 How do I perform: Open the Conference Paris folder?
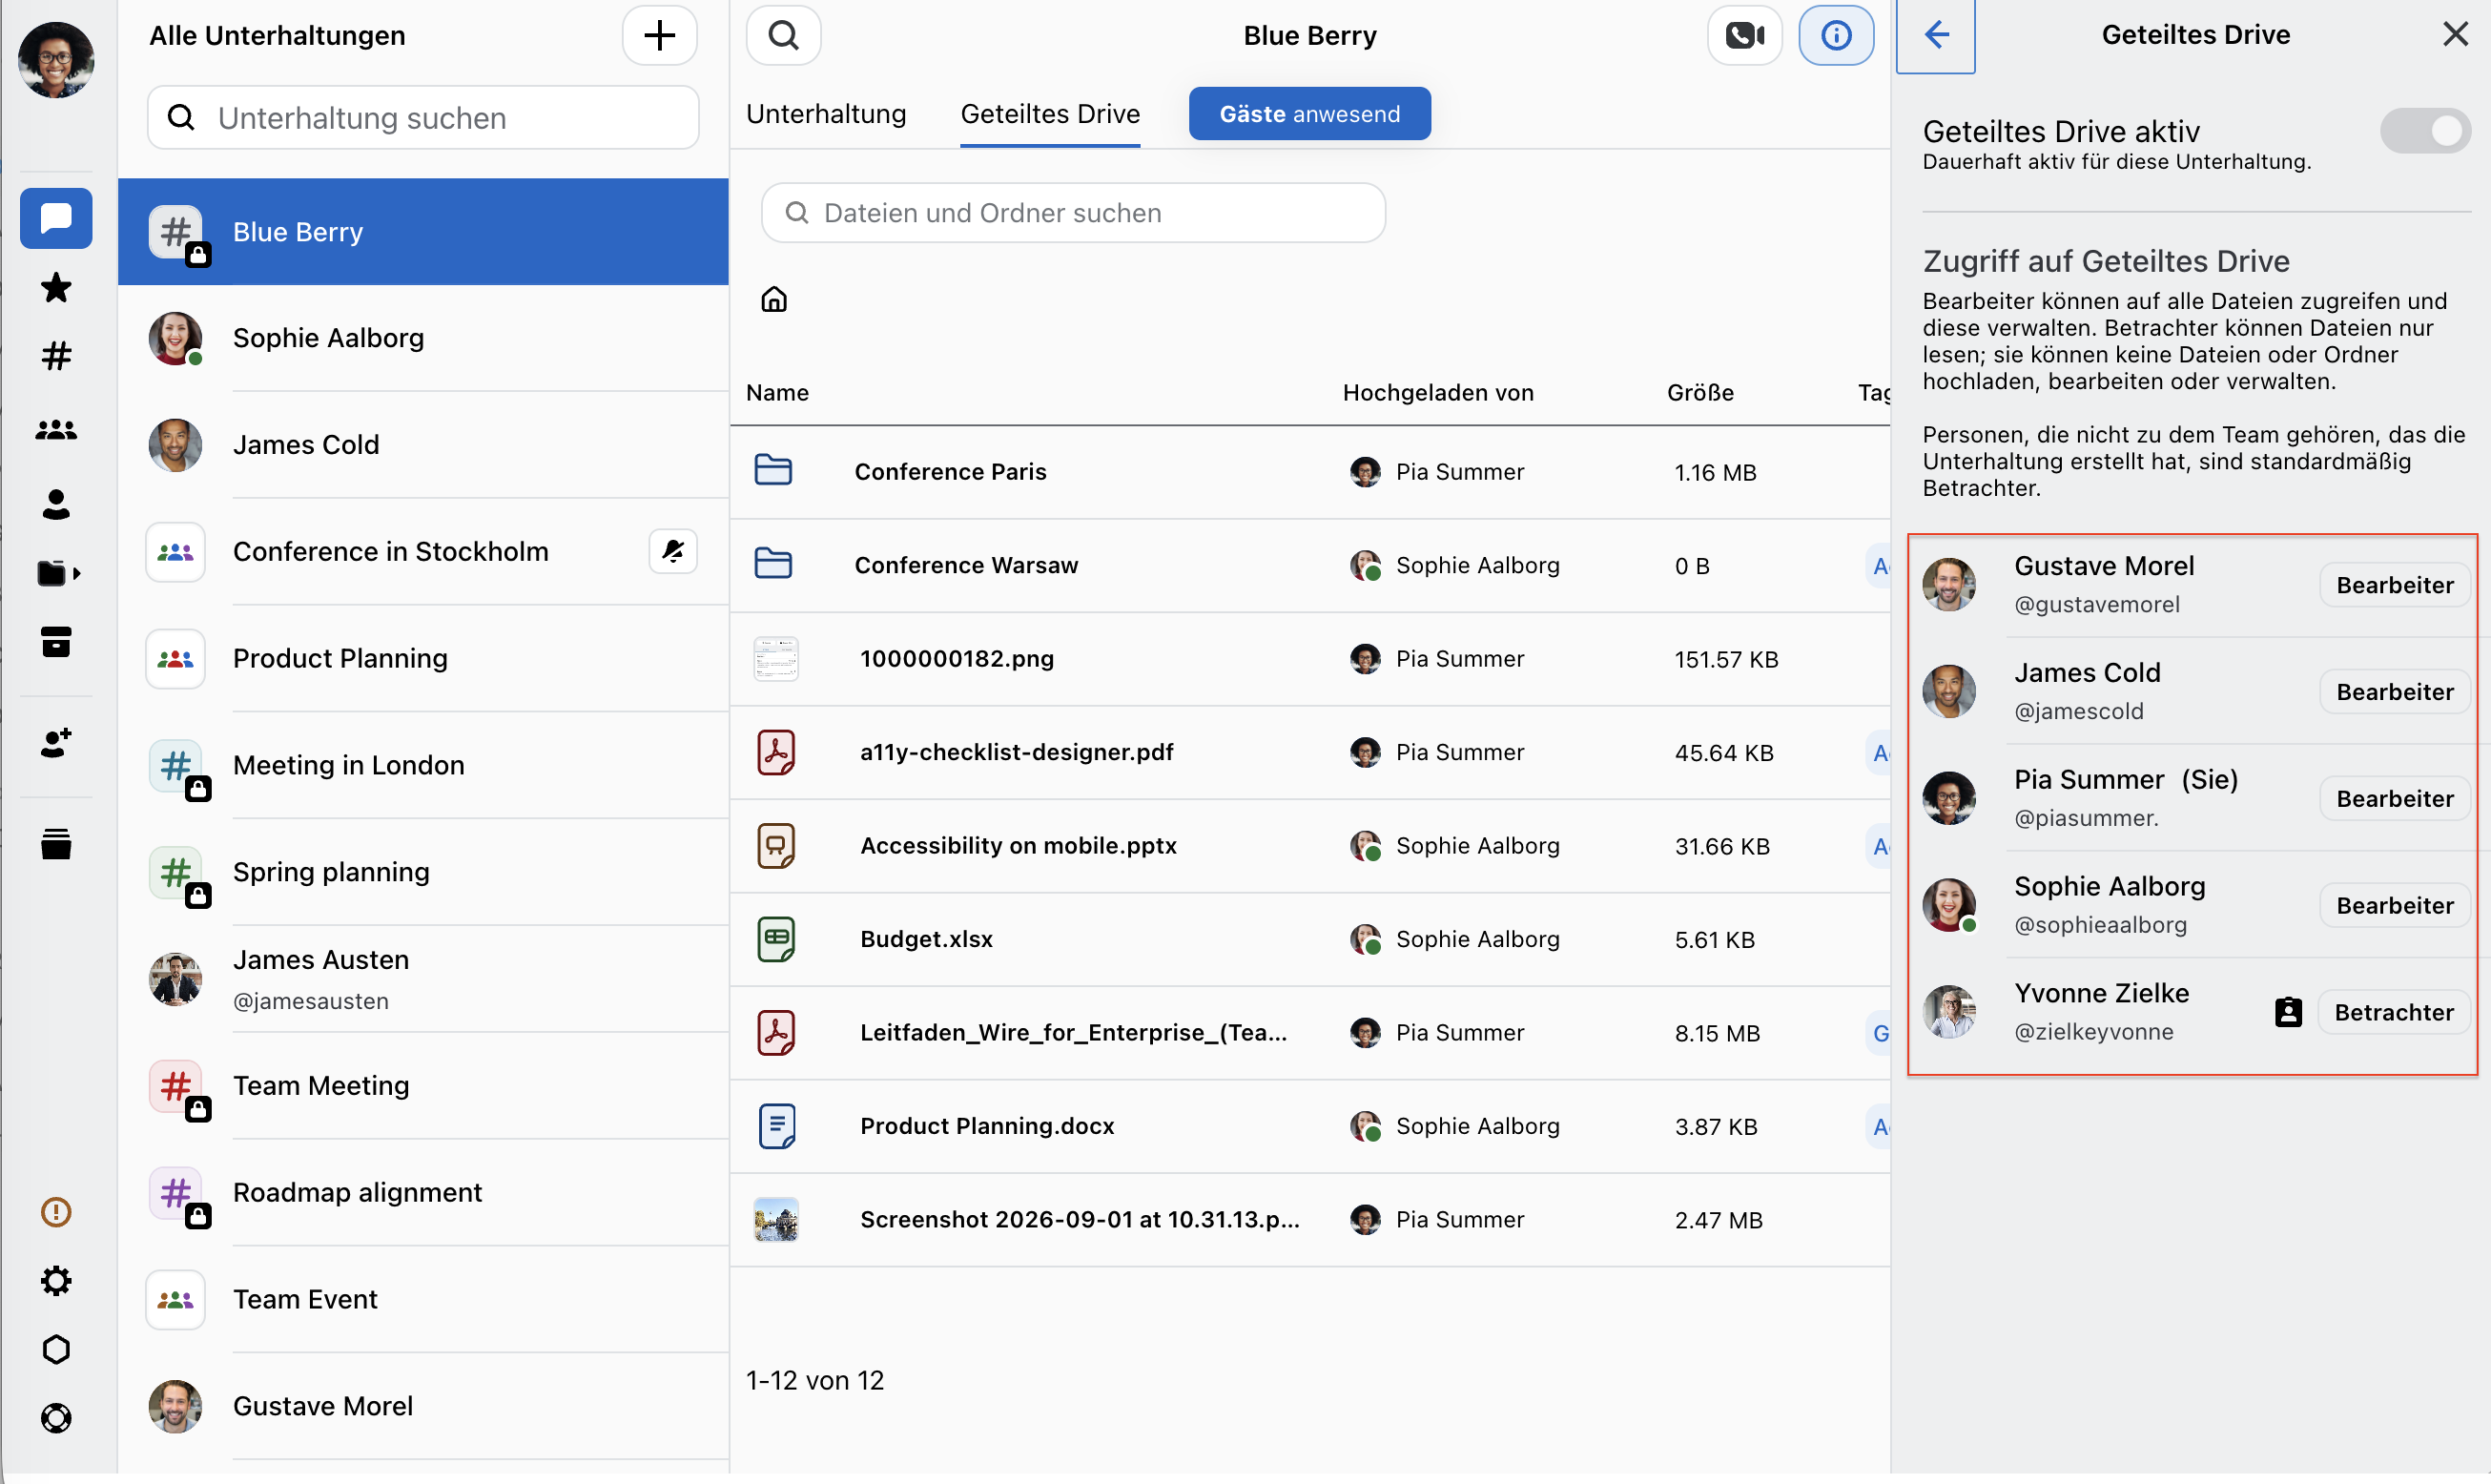[950, 472]
